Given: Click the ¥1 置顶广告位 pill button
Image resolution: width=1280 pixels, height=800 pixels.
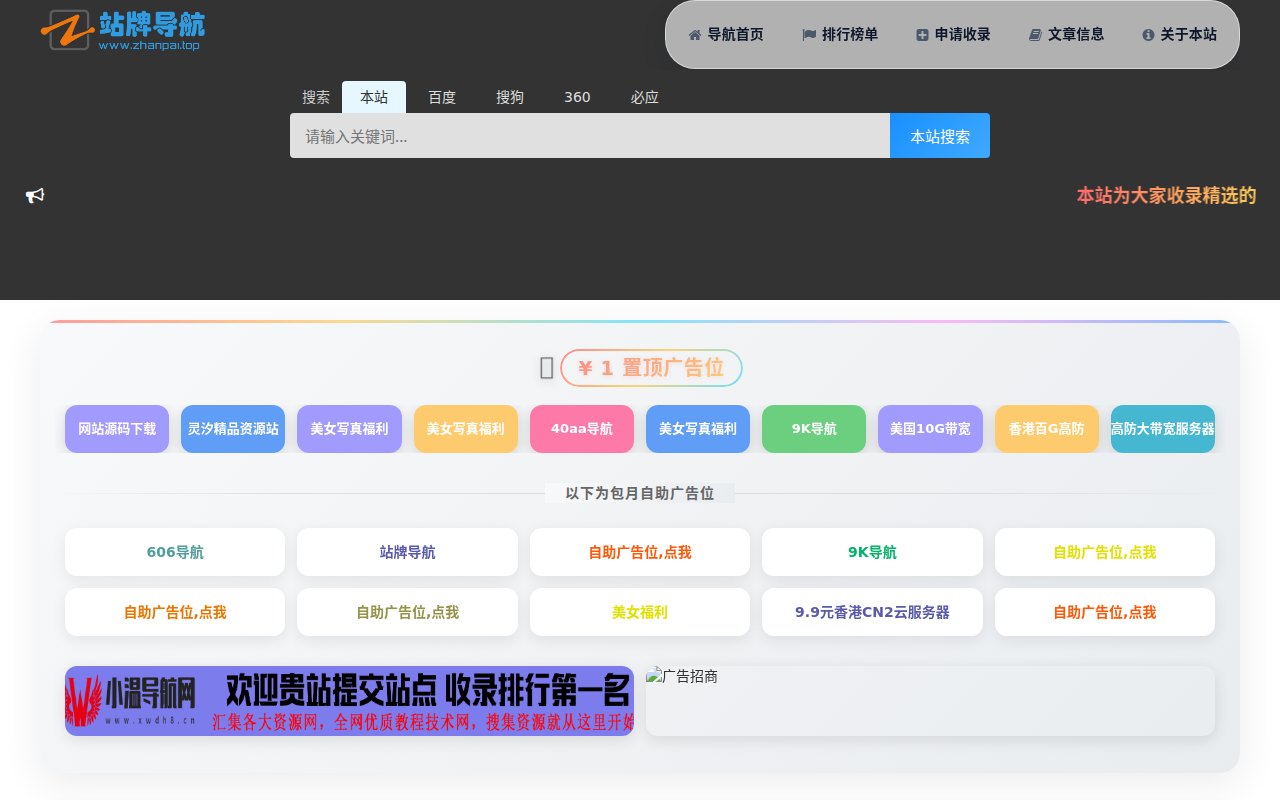Looking at the screenshot, I should click(651, 368).
